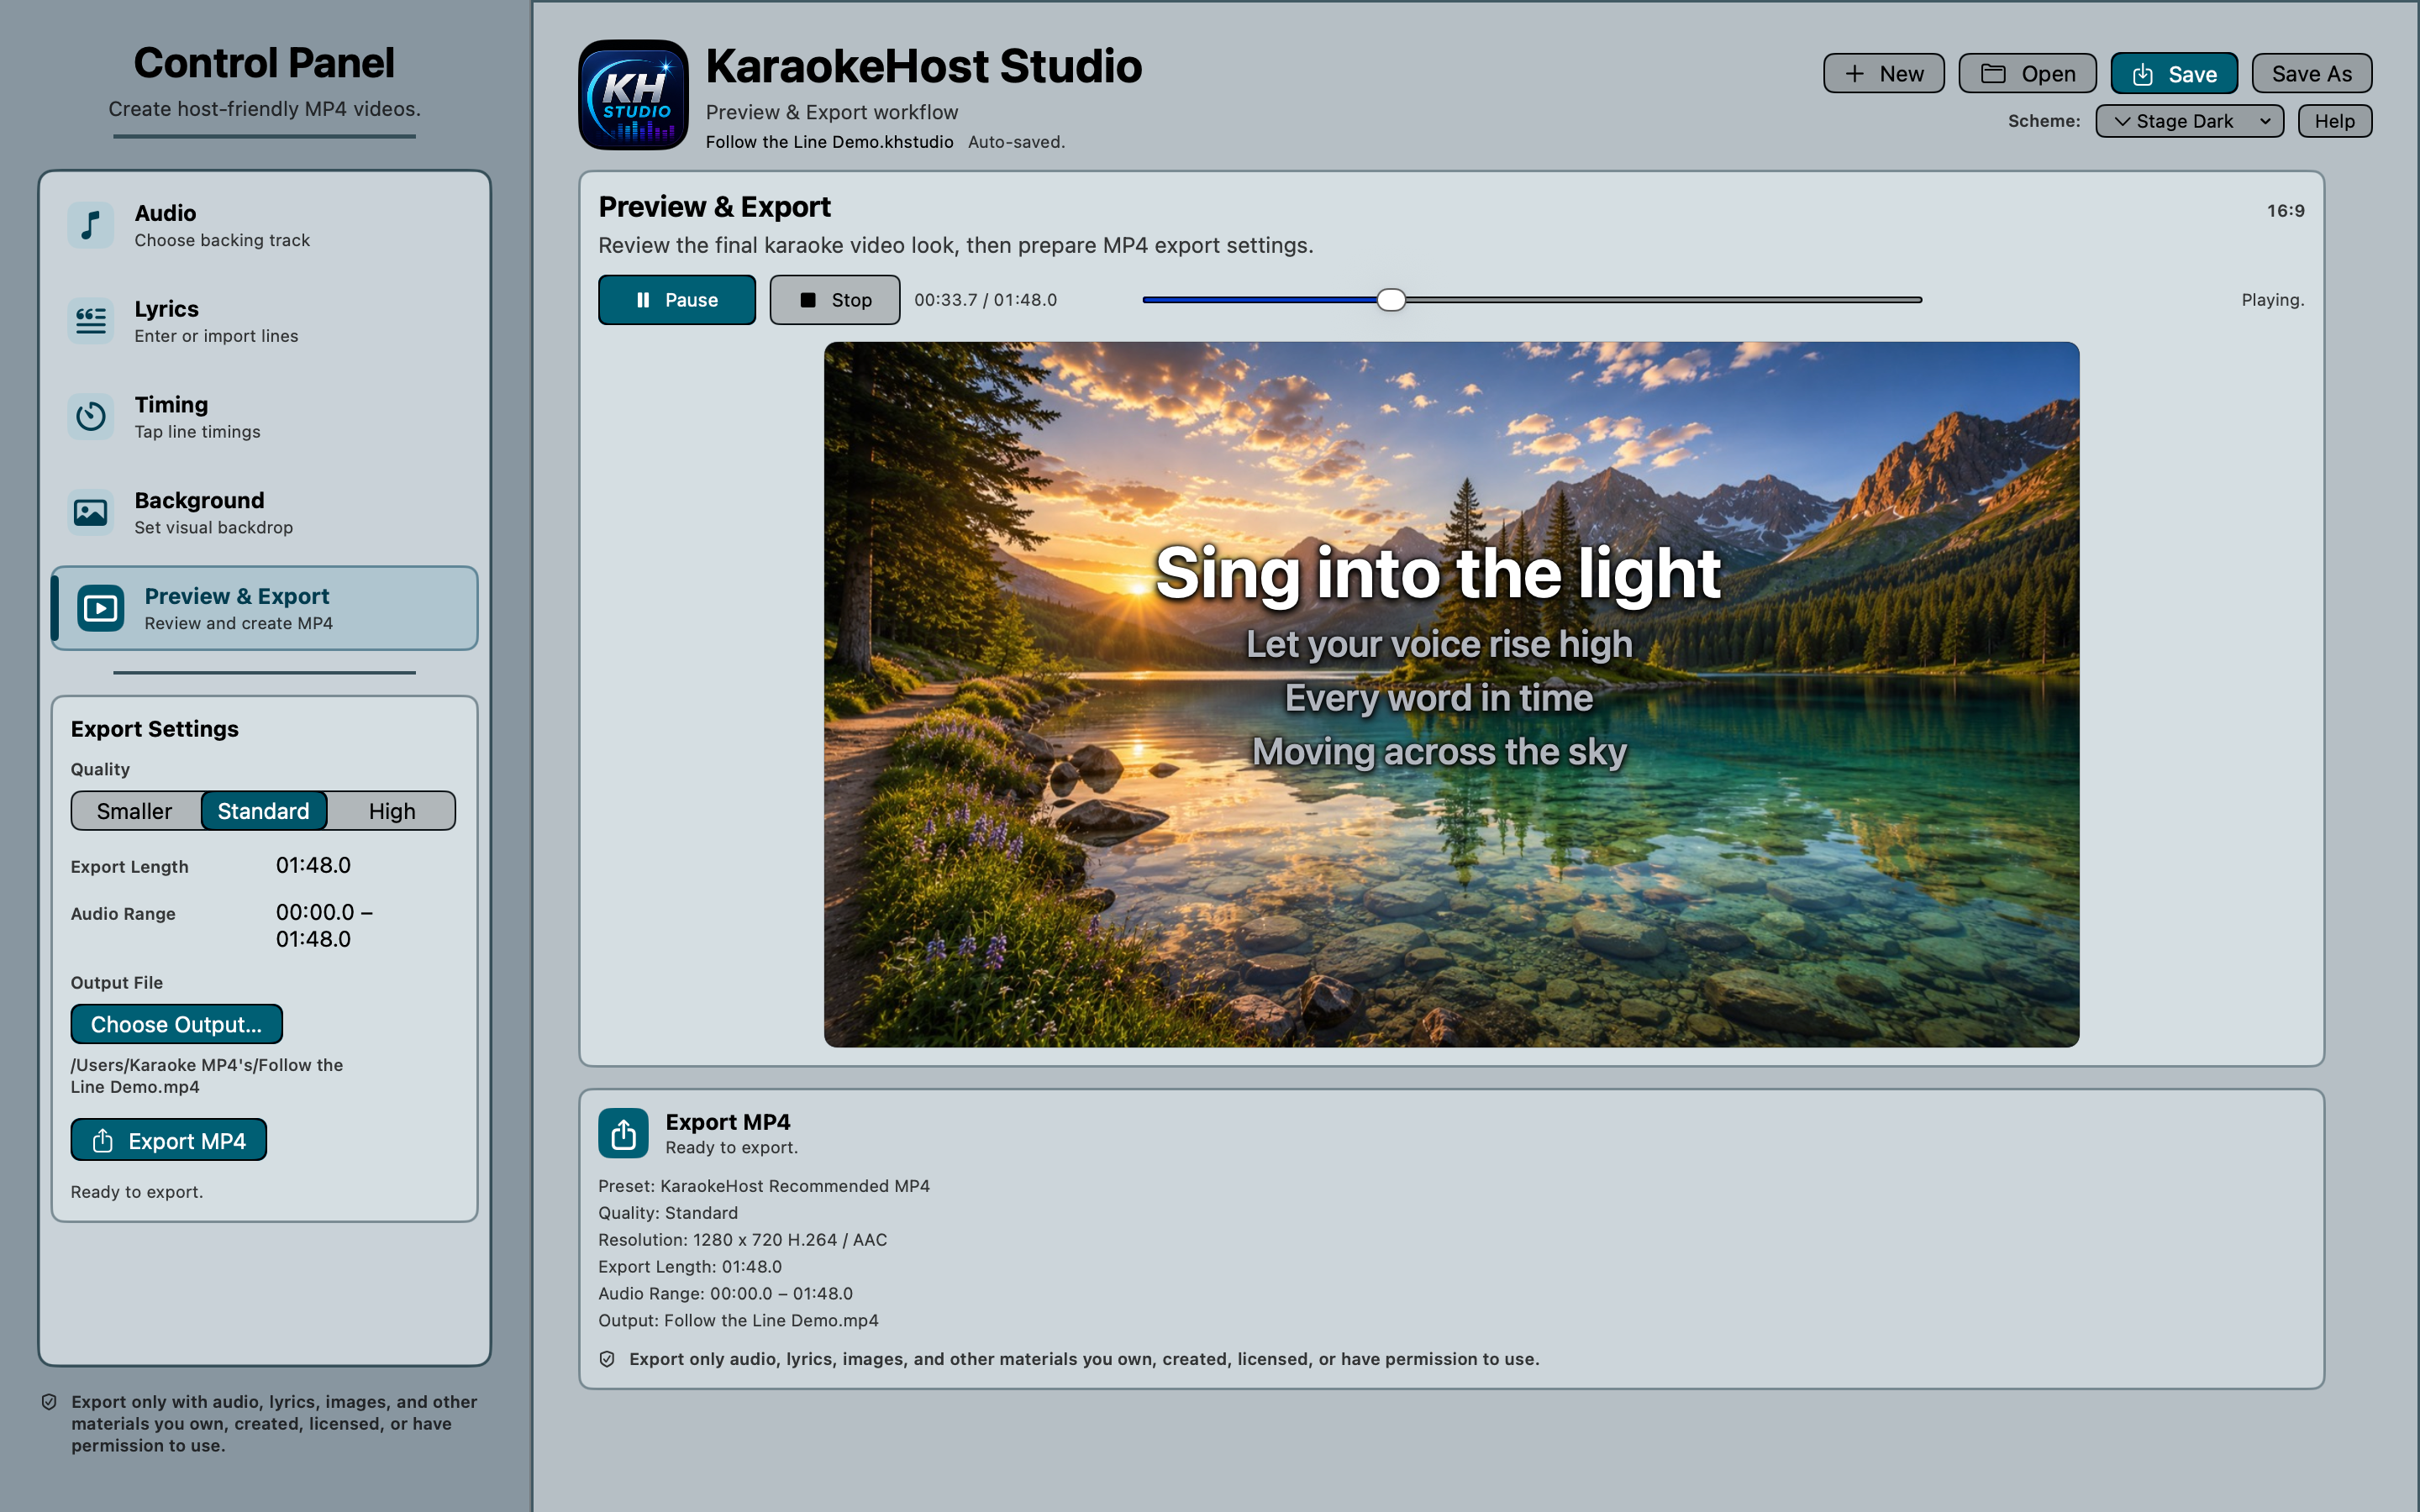Click 'Let your voice rise high' lyric line
This screenshot has height=1512, width=2420.
1439,644
